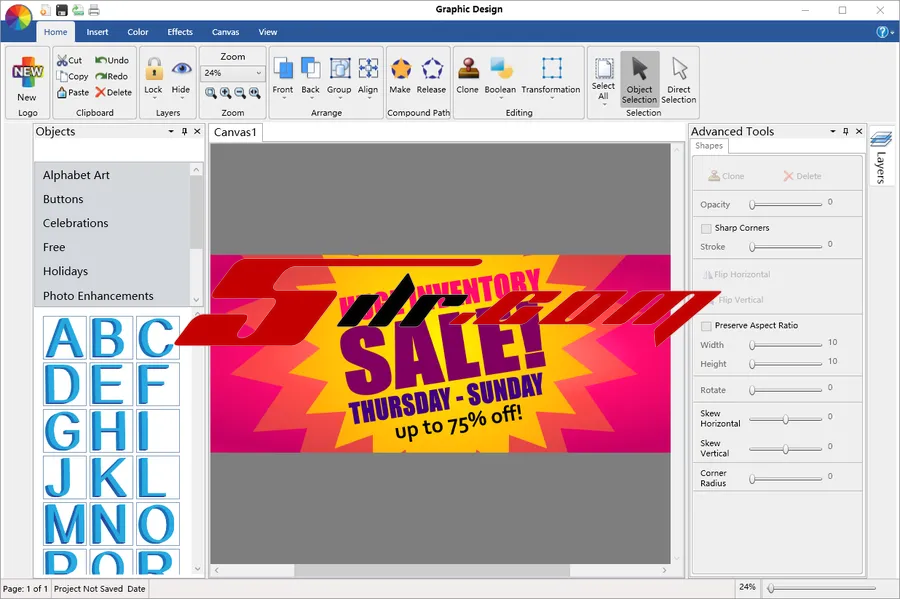
Task: Expand the Transformation dropdown arrow
Action: pyautogui.click(x=552, y=98)
